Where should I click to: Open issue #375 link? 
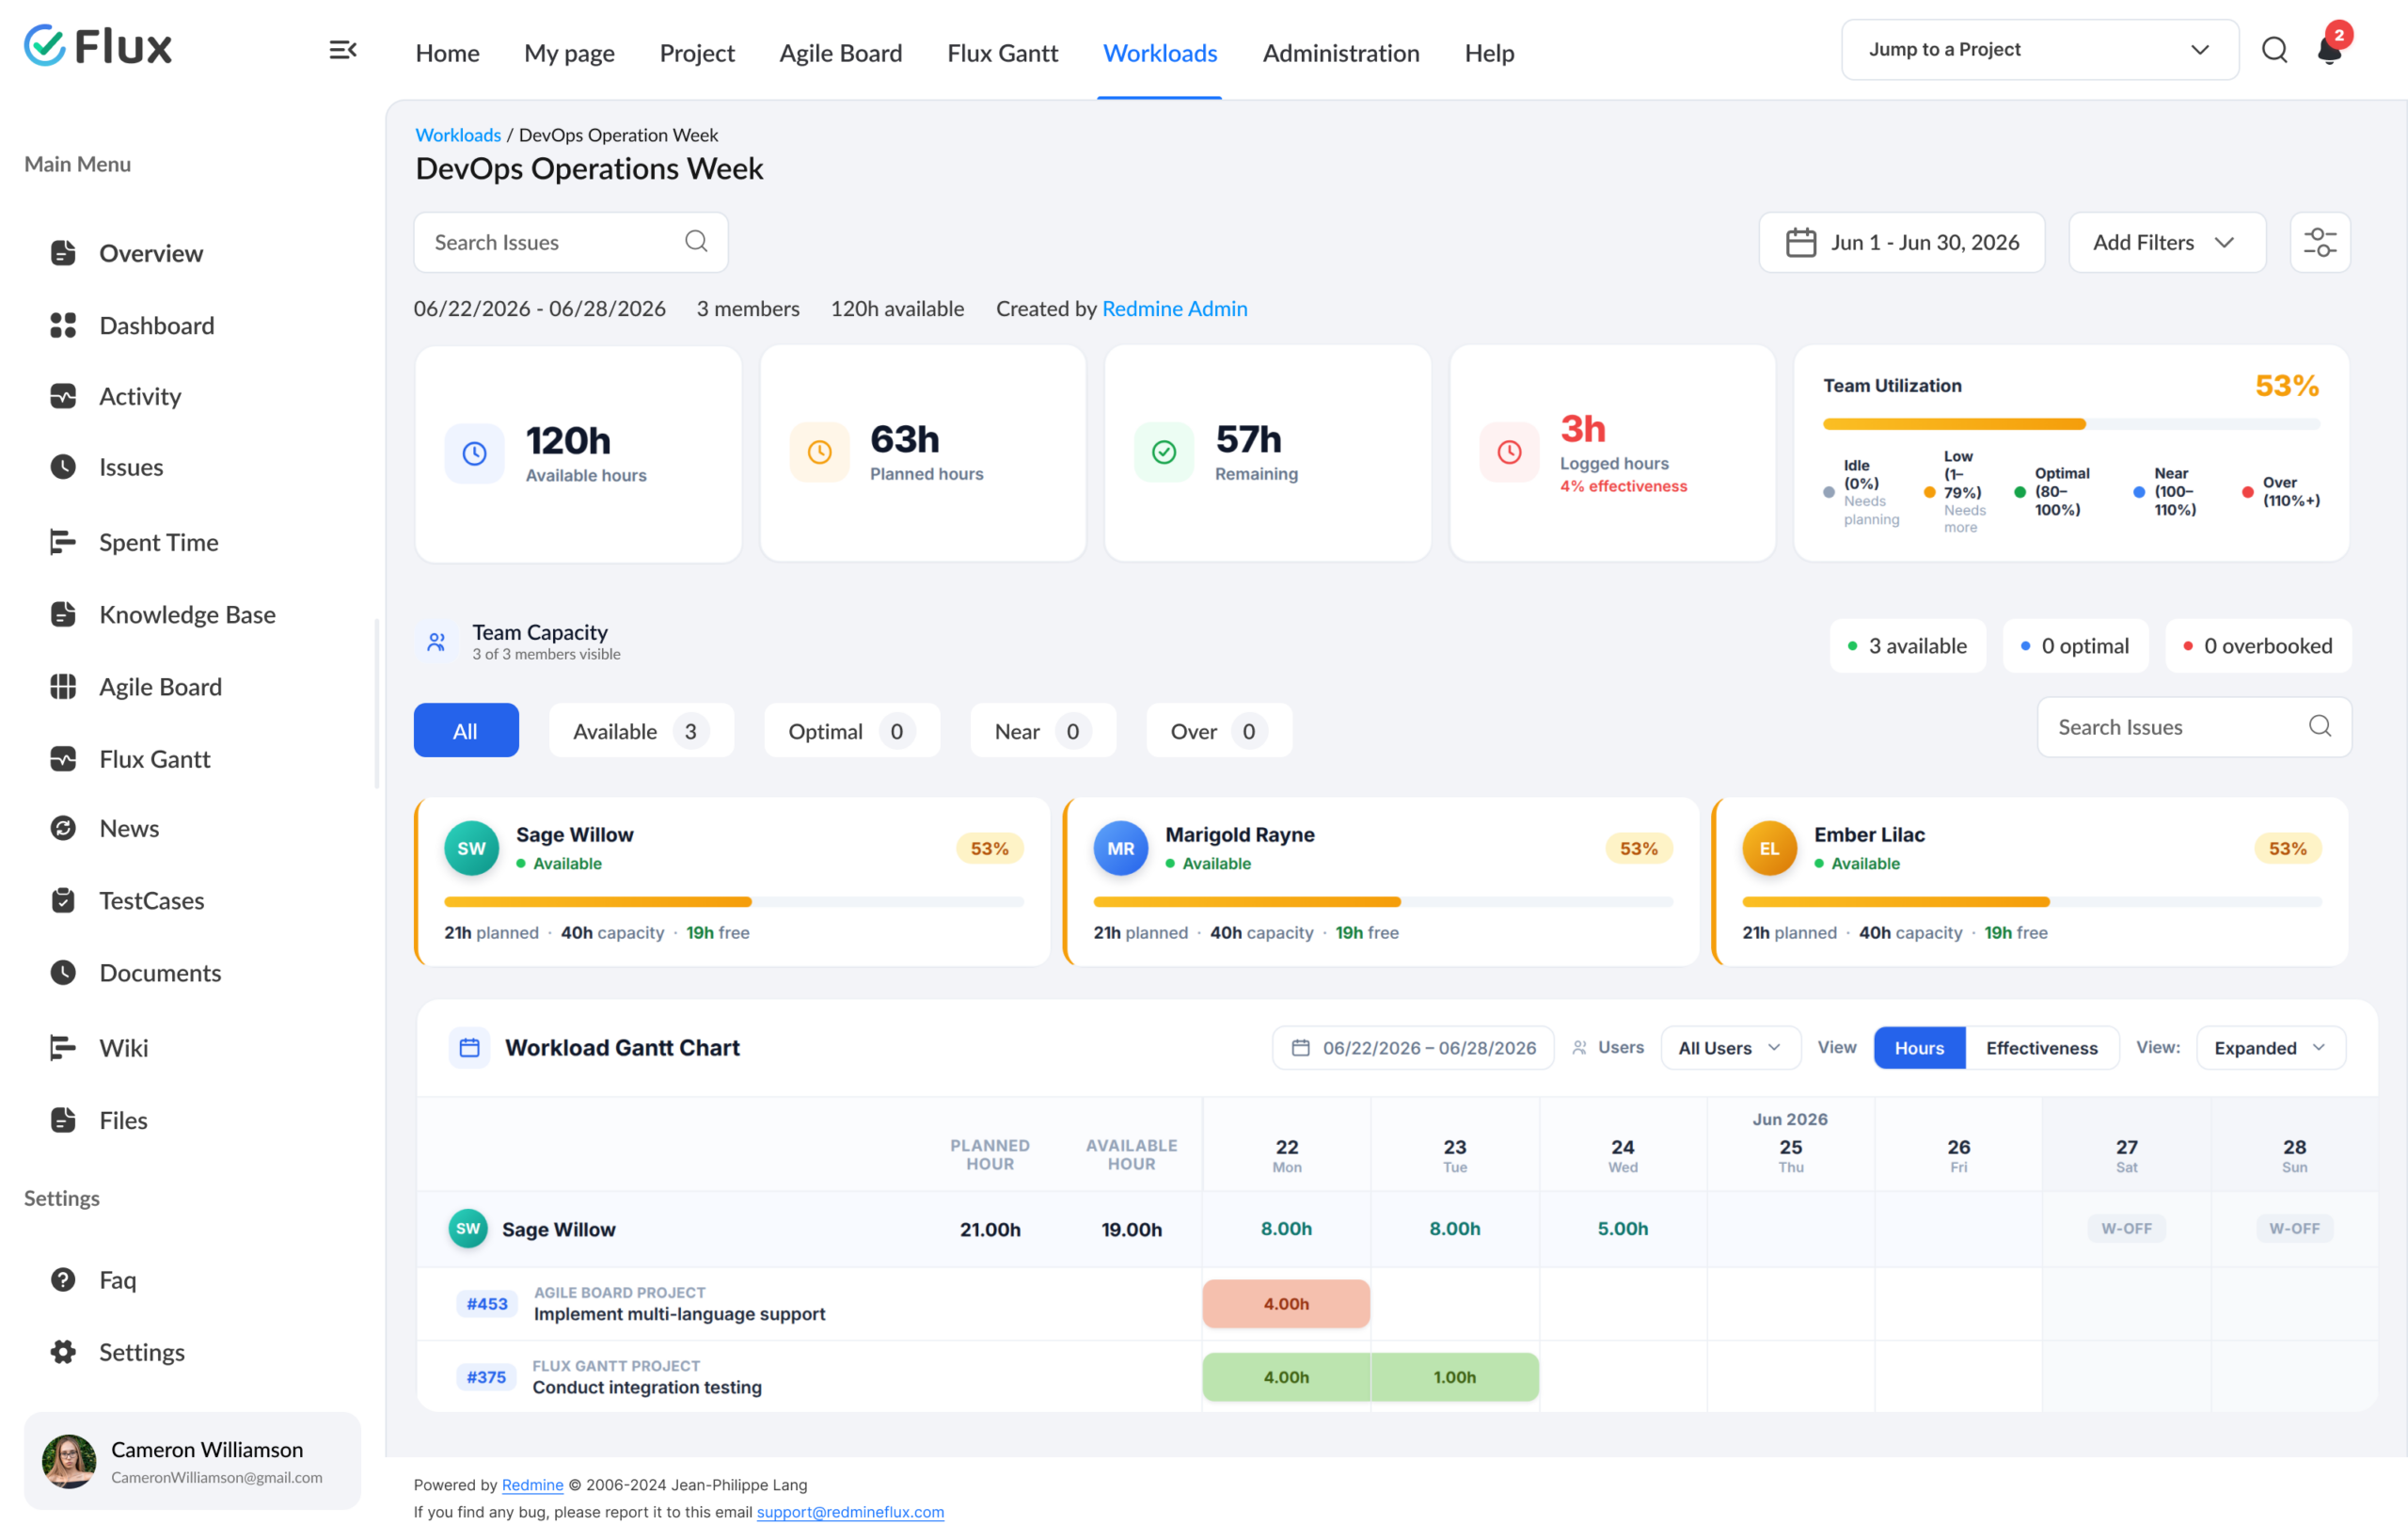coord(486,1377)
